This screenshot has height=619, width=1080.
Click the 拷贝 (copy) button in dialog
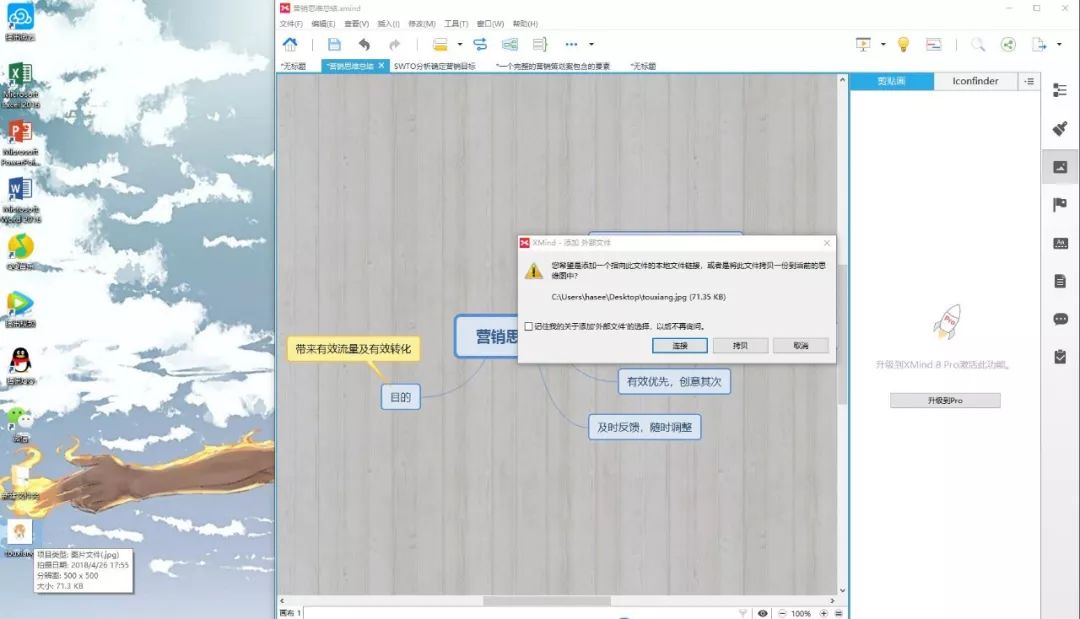pyautogui.click(x=740, y=346)
